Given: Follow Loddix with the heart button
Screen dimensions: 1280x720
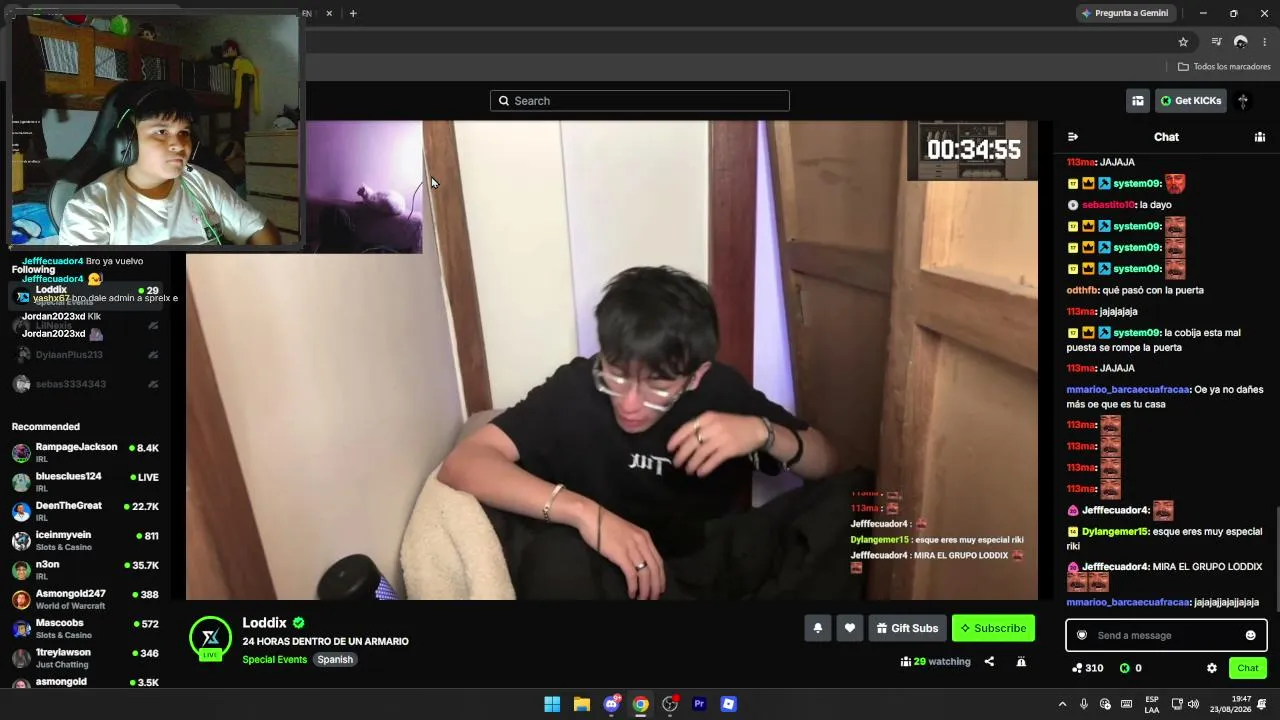Looking at the screenshot, I should [850, 628].
